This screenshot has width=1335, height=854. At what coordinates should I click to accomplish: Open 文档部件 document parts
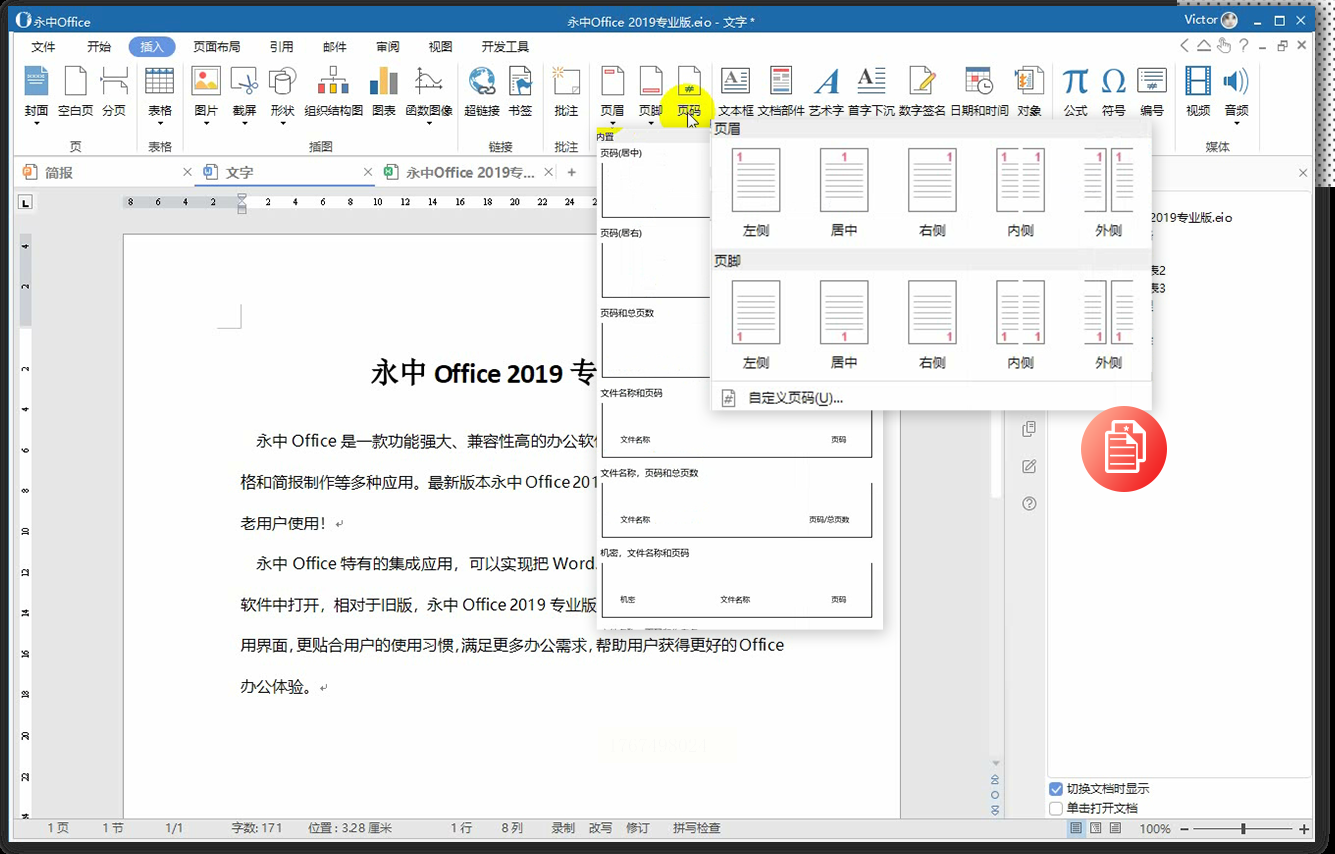[x=781, y=83]
